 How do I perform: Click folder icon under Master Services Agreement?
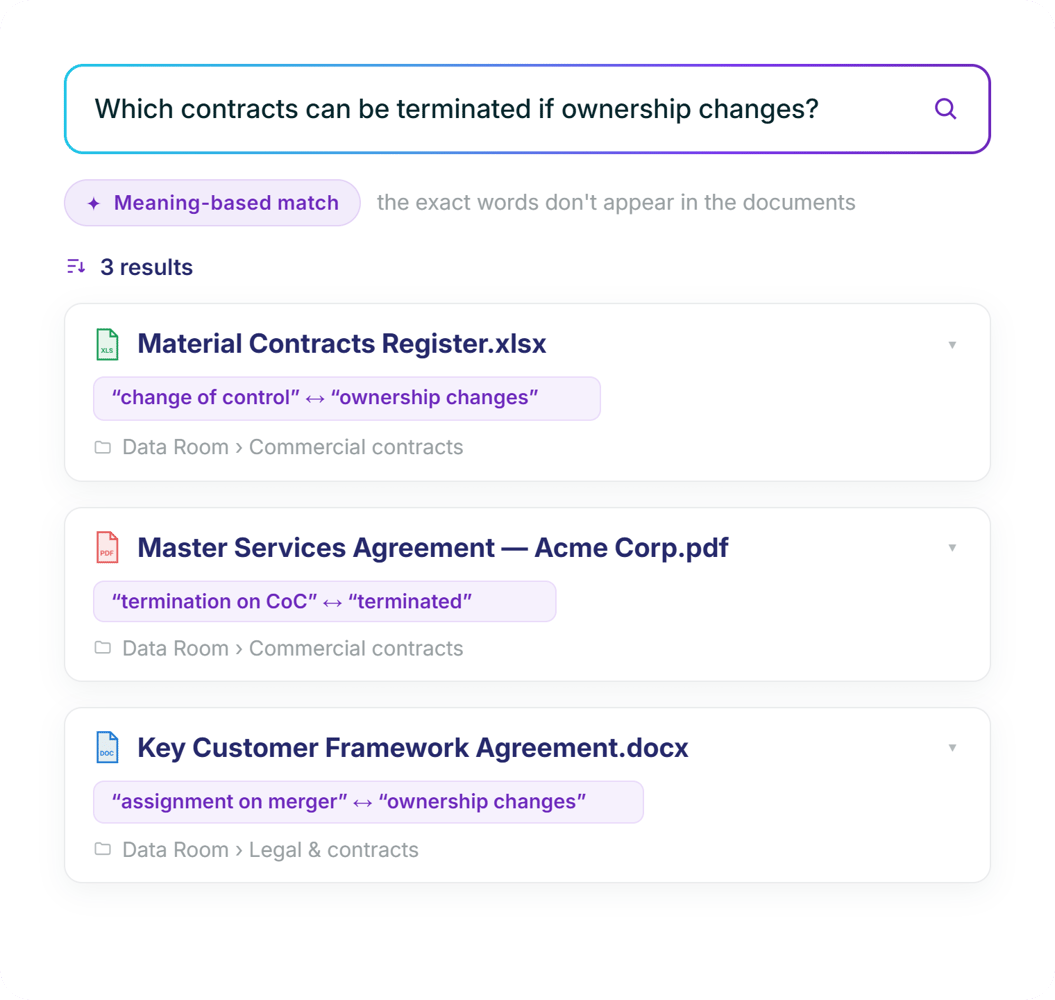(x=102, y=647)
